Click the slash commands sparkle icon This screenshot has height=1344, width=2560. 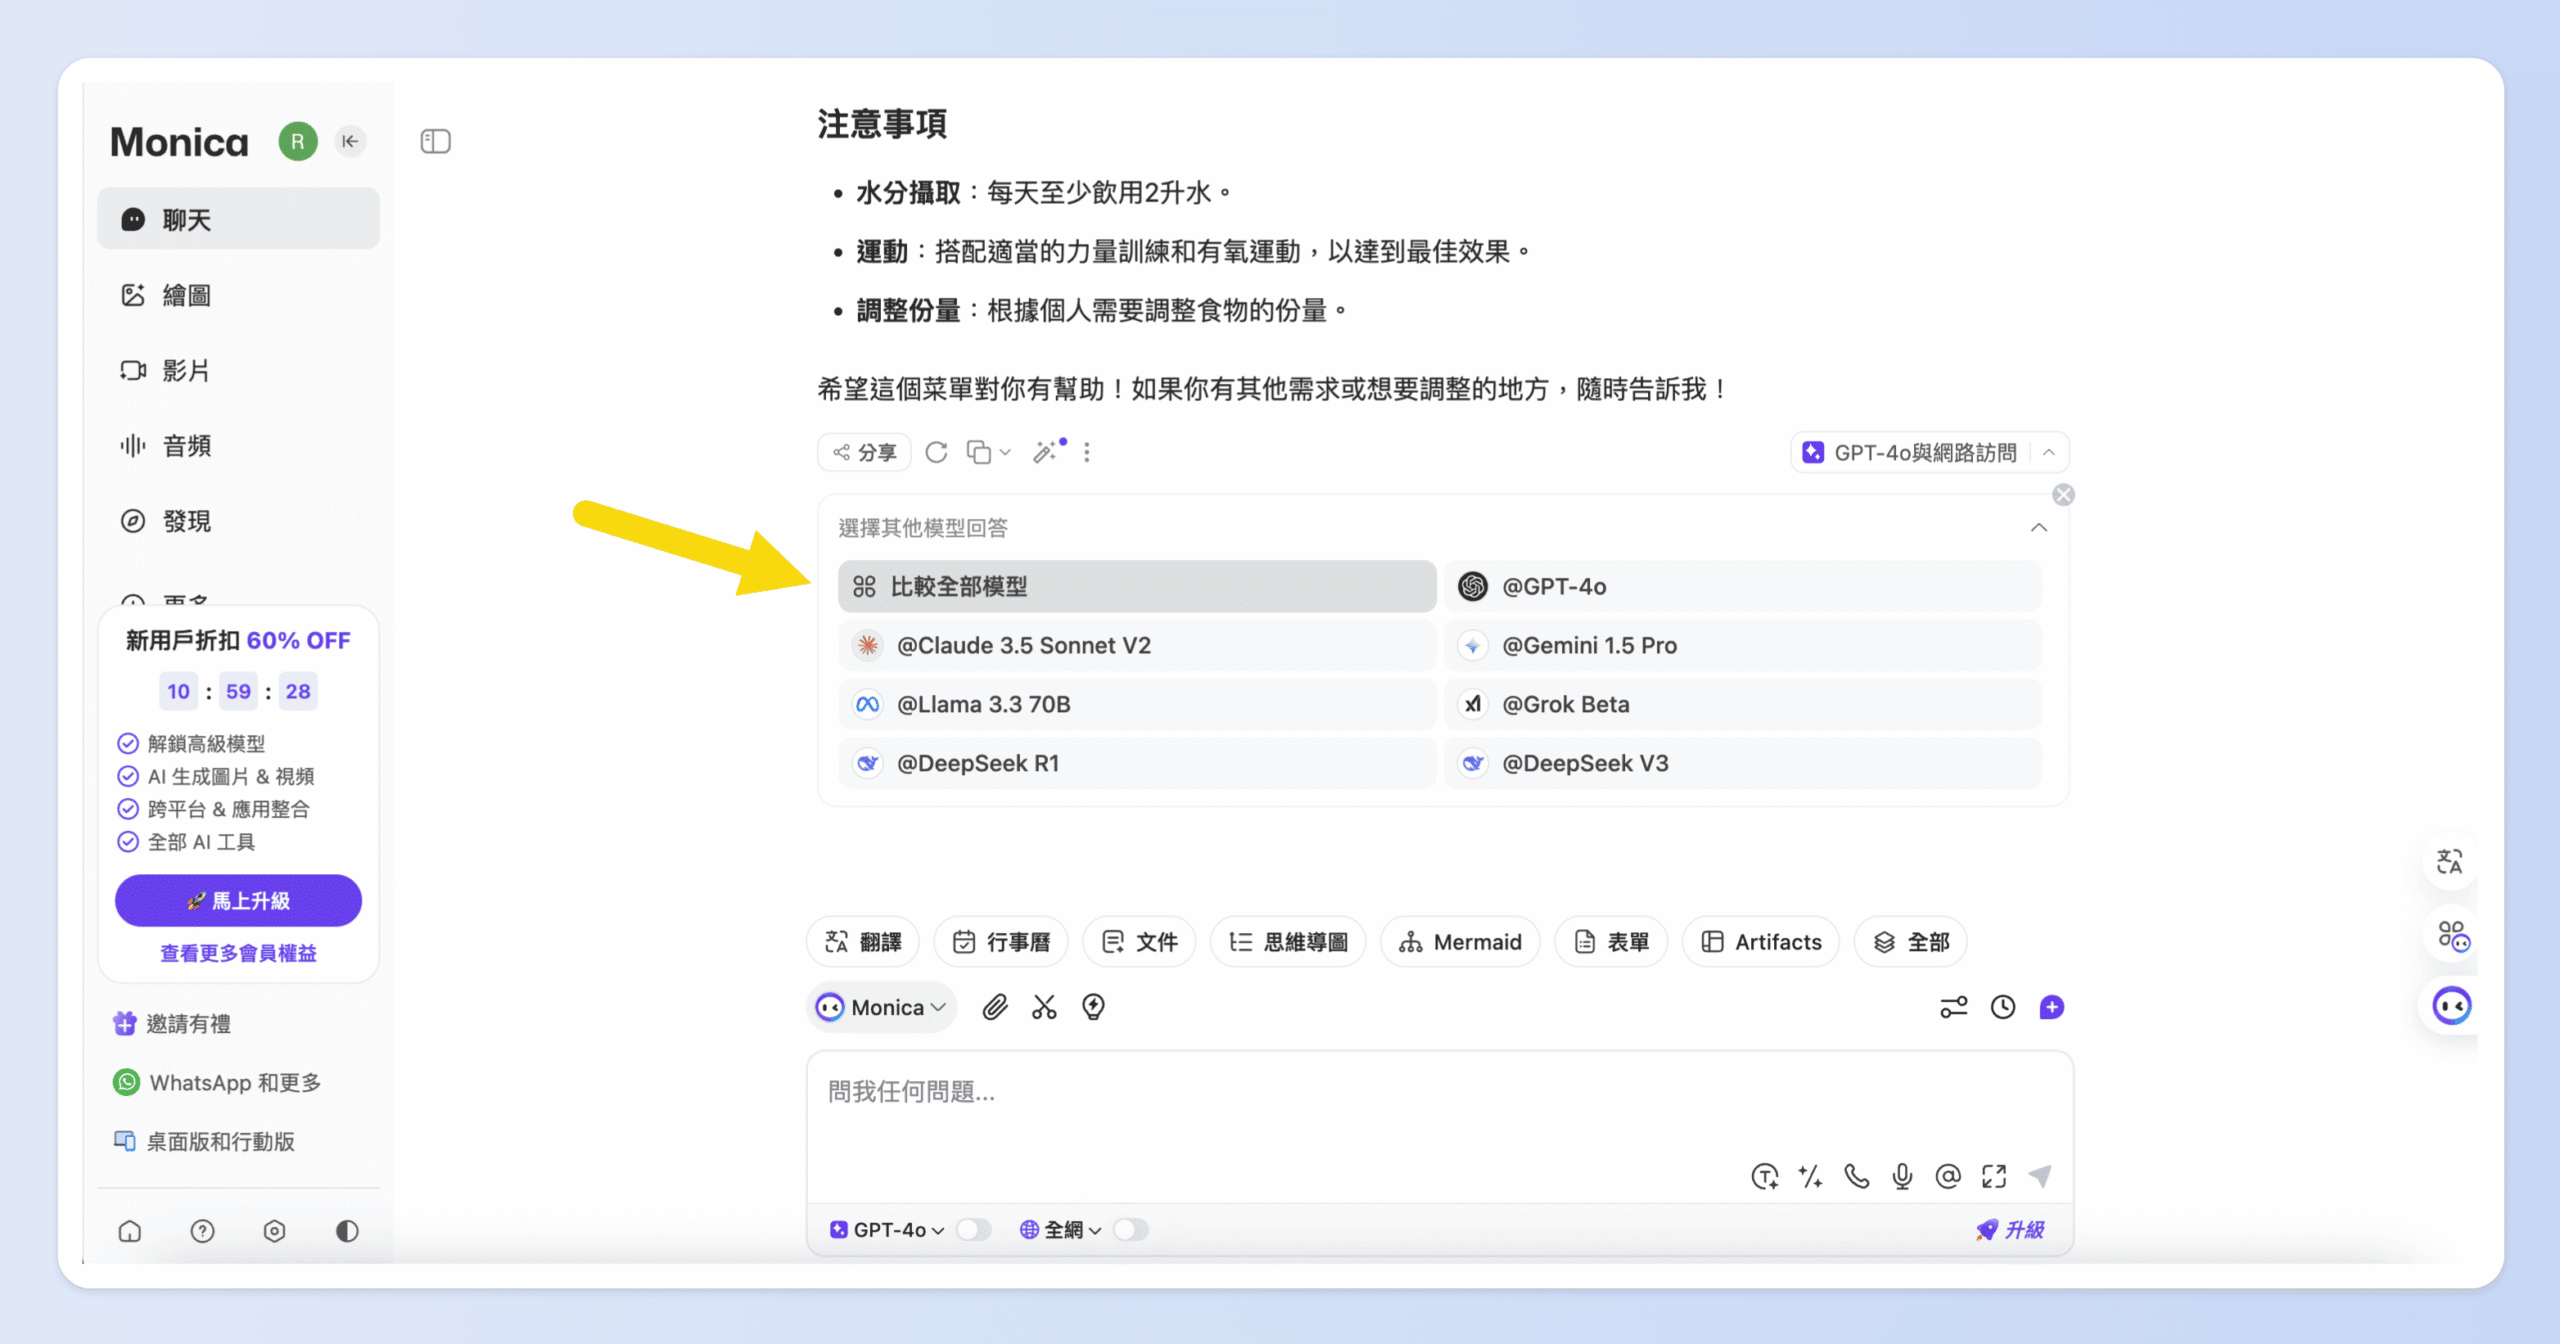(1810, 1176)
